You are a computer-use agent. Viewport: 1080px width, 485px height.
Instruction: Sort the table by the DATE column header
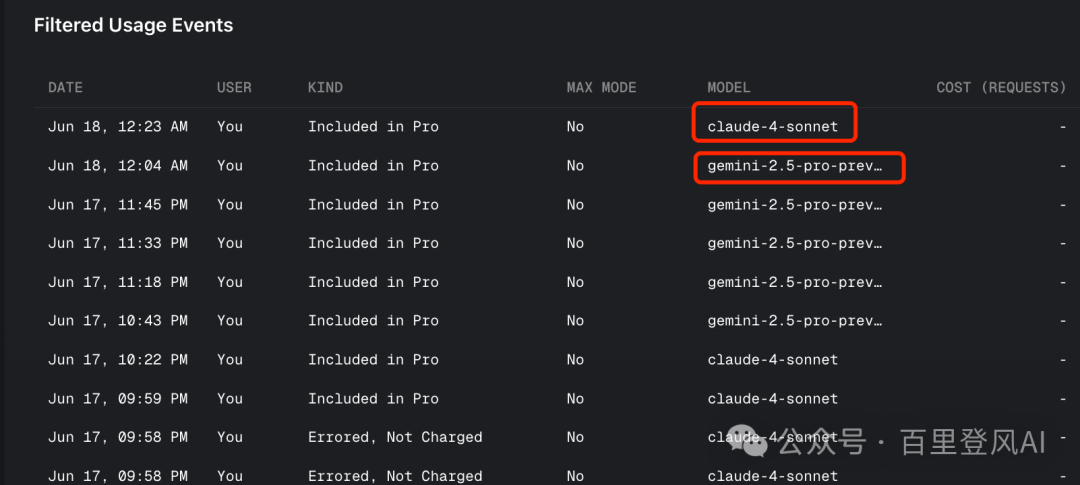65,88
